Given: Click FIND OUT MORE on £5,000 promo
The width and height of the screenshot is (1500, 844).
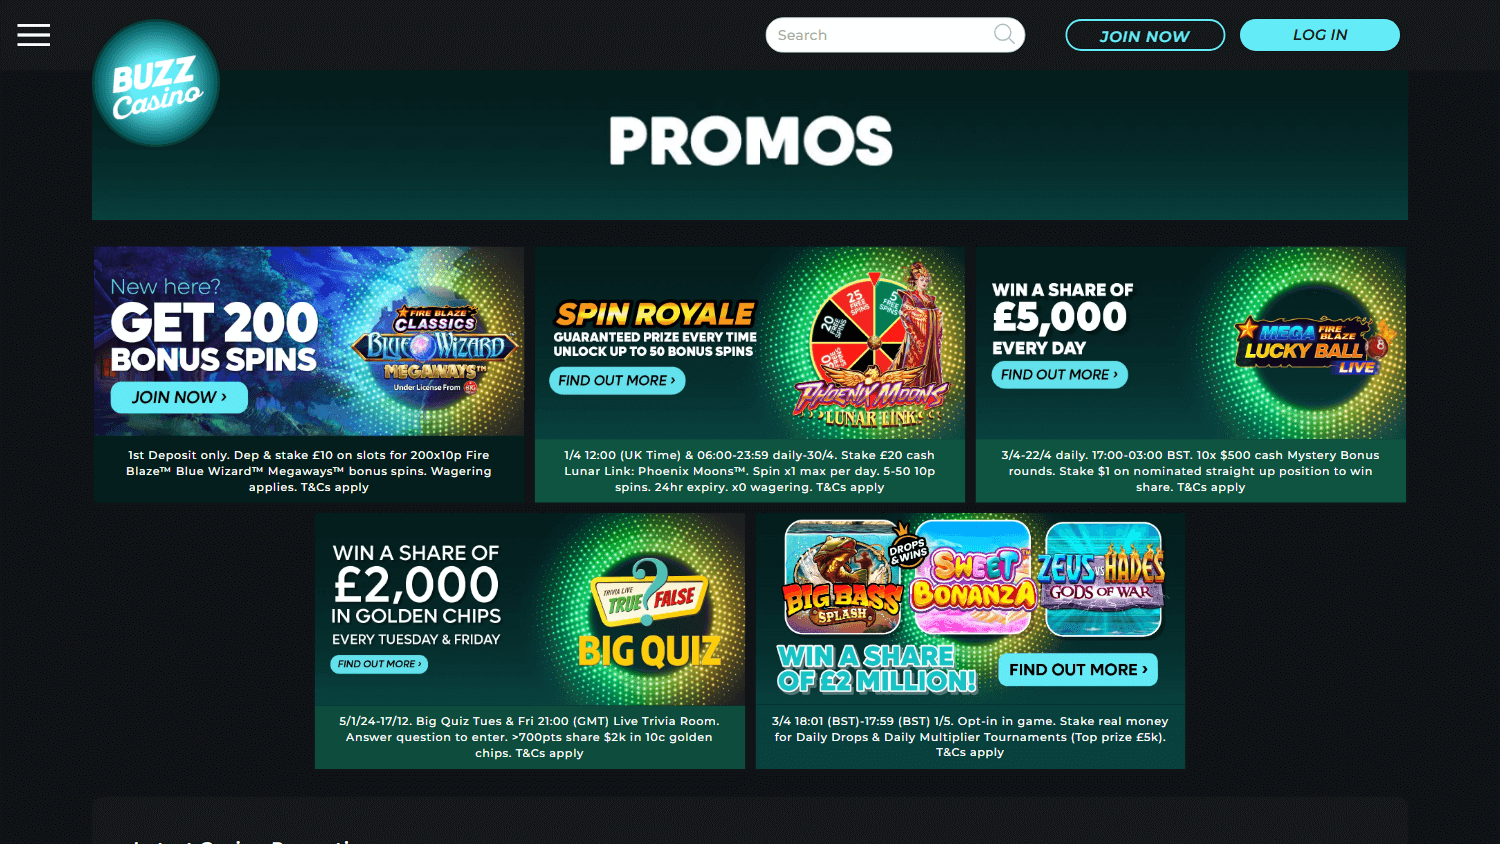Looking at the screenshot, I should (x=1060, y=375).
